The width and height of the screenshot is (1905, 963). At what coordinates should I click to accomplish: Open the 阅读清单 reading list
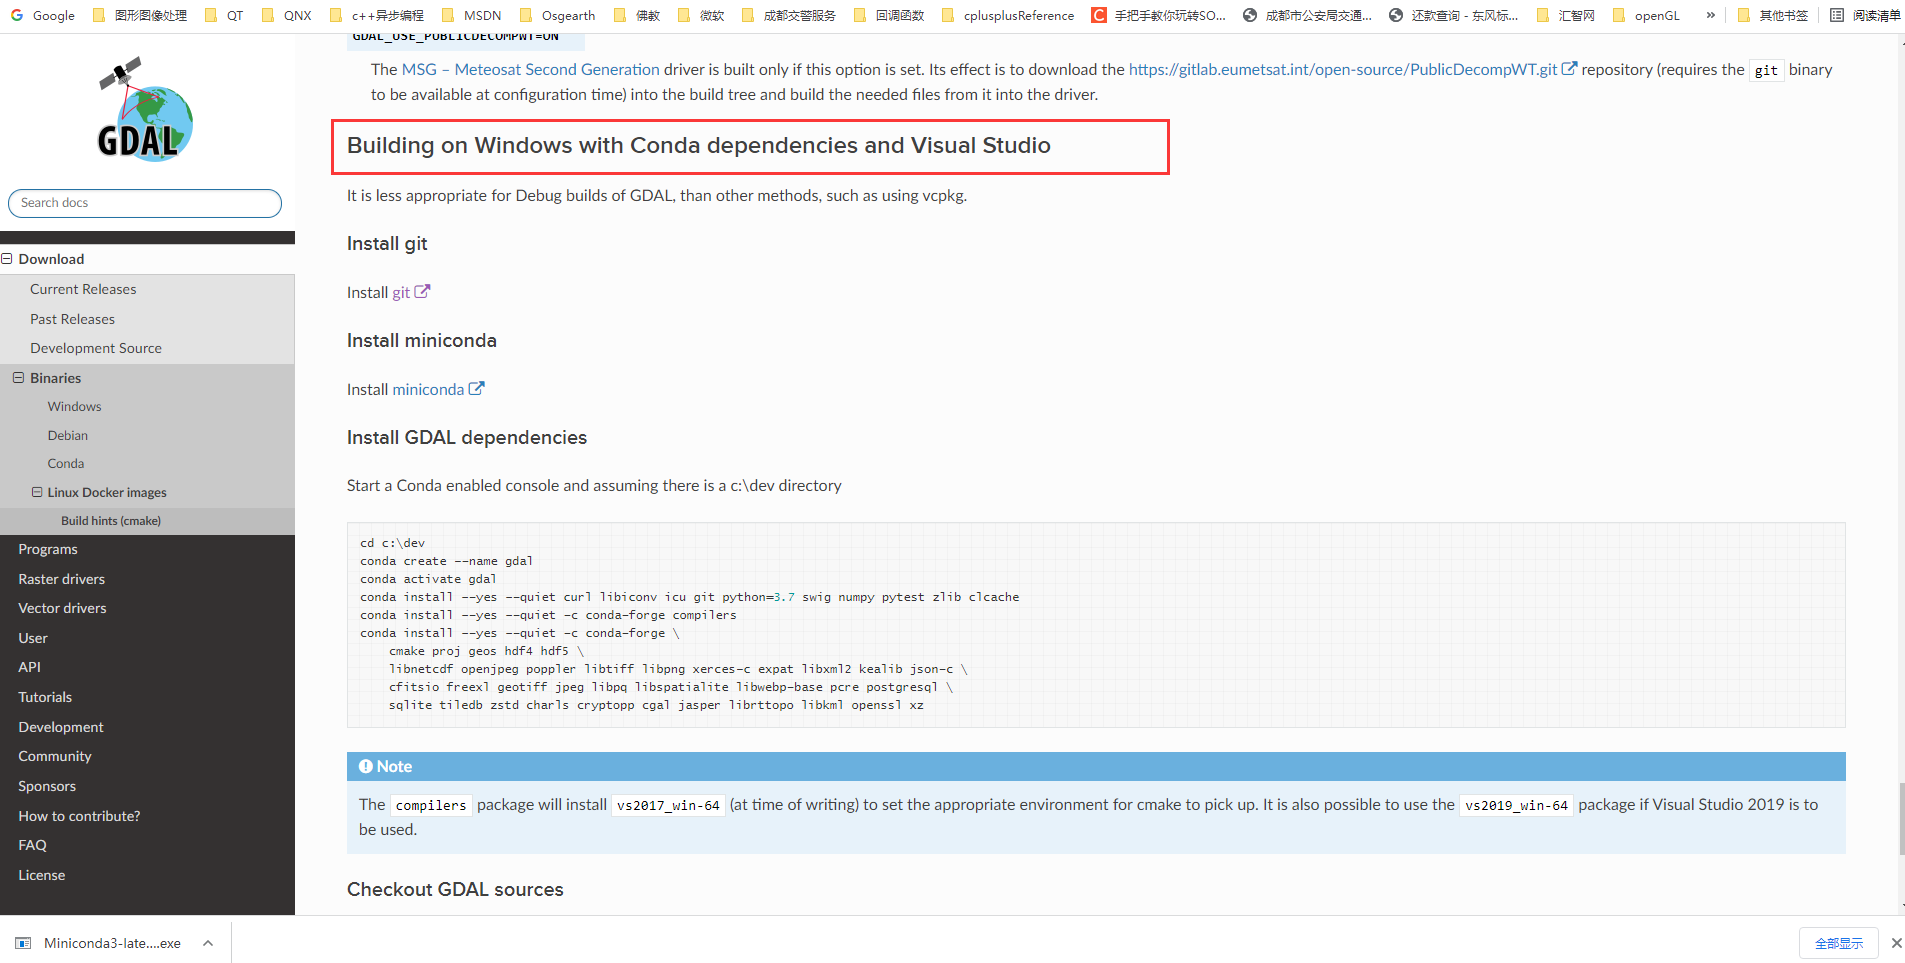click(1865, 15)
